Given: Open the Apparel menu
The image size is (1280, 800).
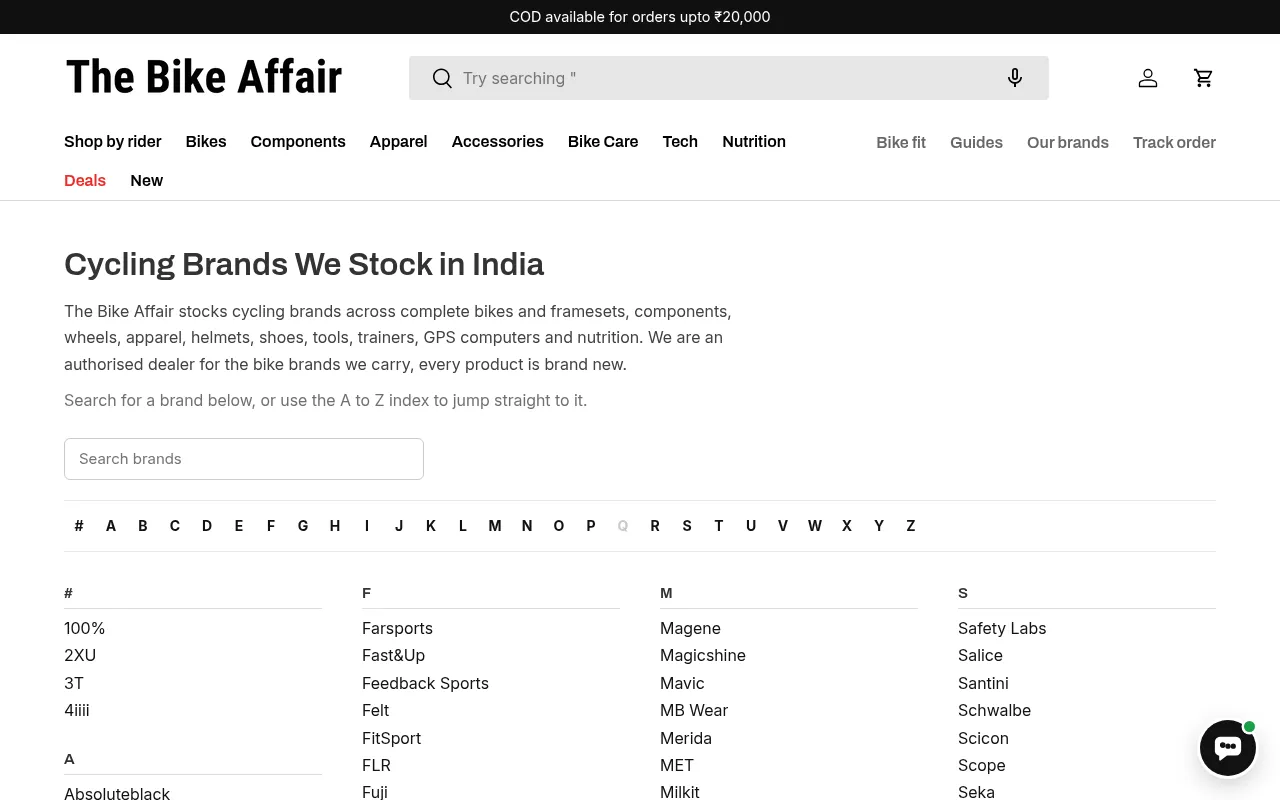Looking at the screenshot, I should coord(398,142).
